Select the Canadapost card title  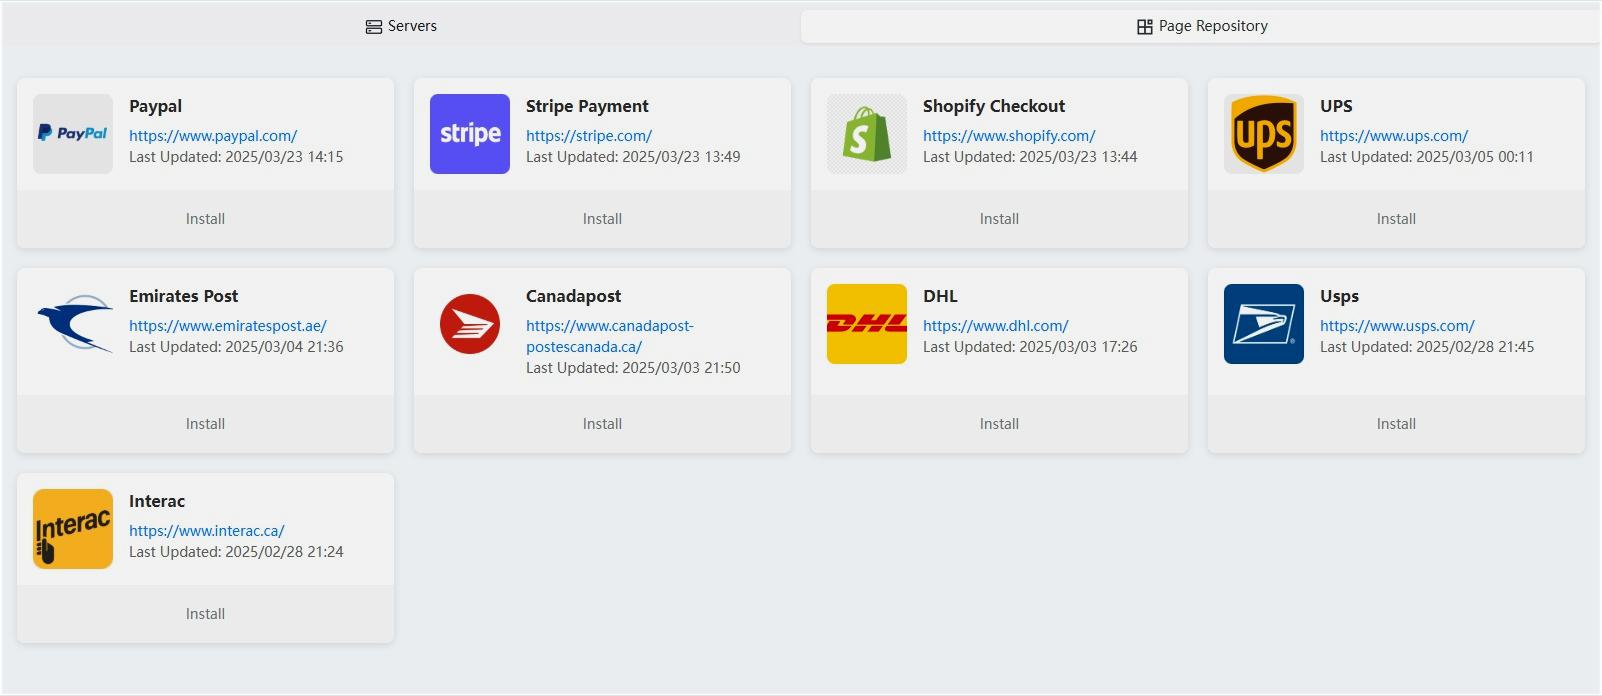pyautogui.click(x=574, y=296)
